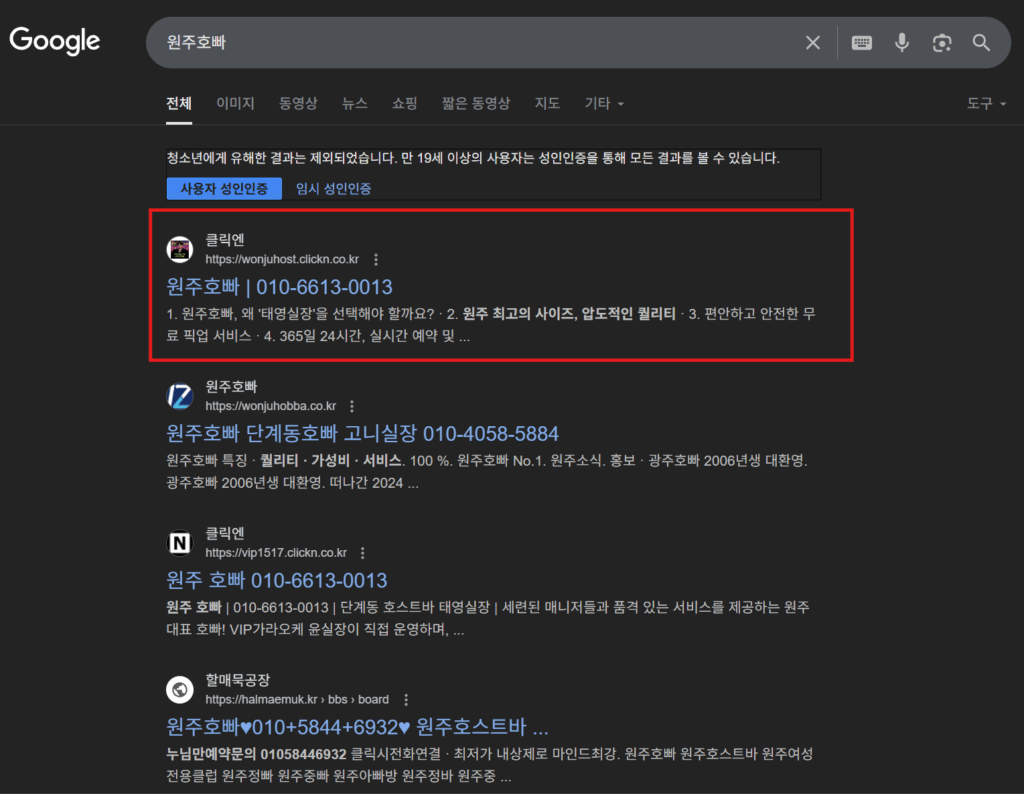1024x794 pixels.
Task: Switch to the 쇼핑 tab
Action: point(404,103)
